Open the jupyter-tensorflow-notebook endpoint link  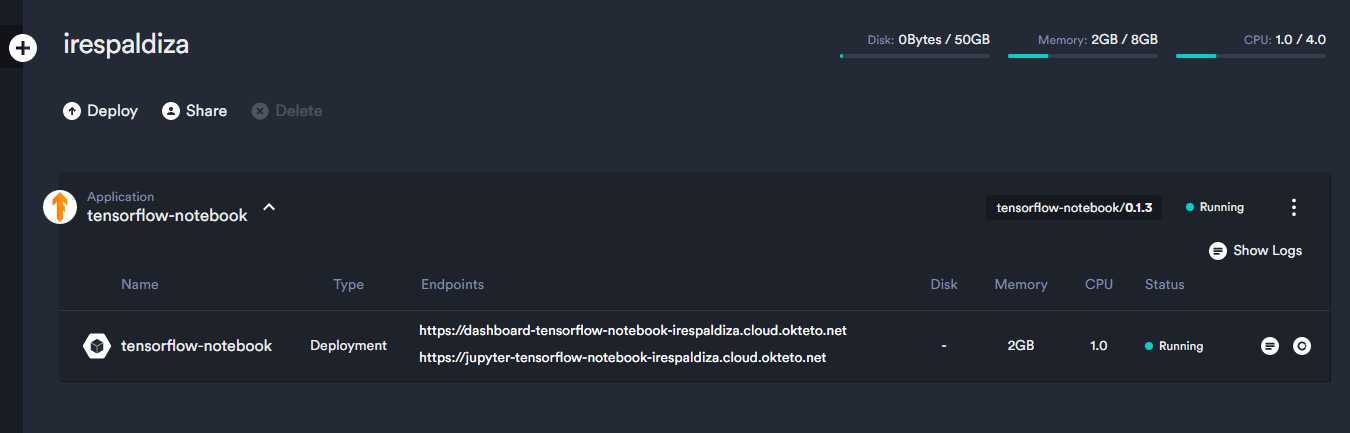[x=622, y=357]
